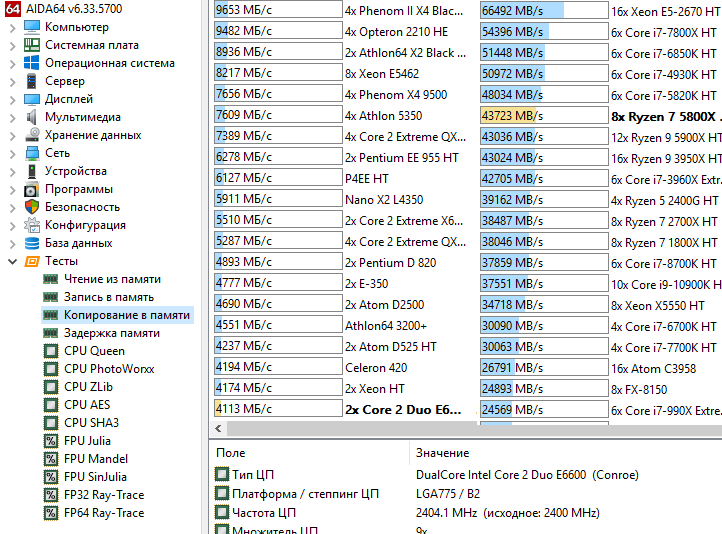Expand the Сеть tree node
722x534 pixels.
(12, 154)
